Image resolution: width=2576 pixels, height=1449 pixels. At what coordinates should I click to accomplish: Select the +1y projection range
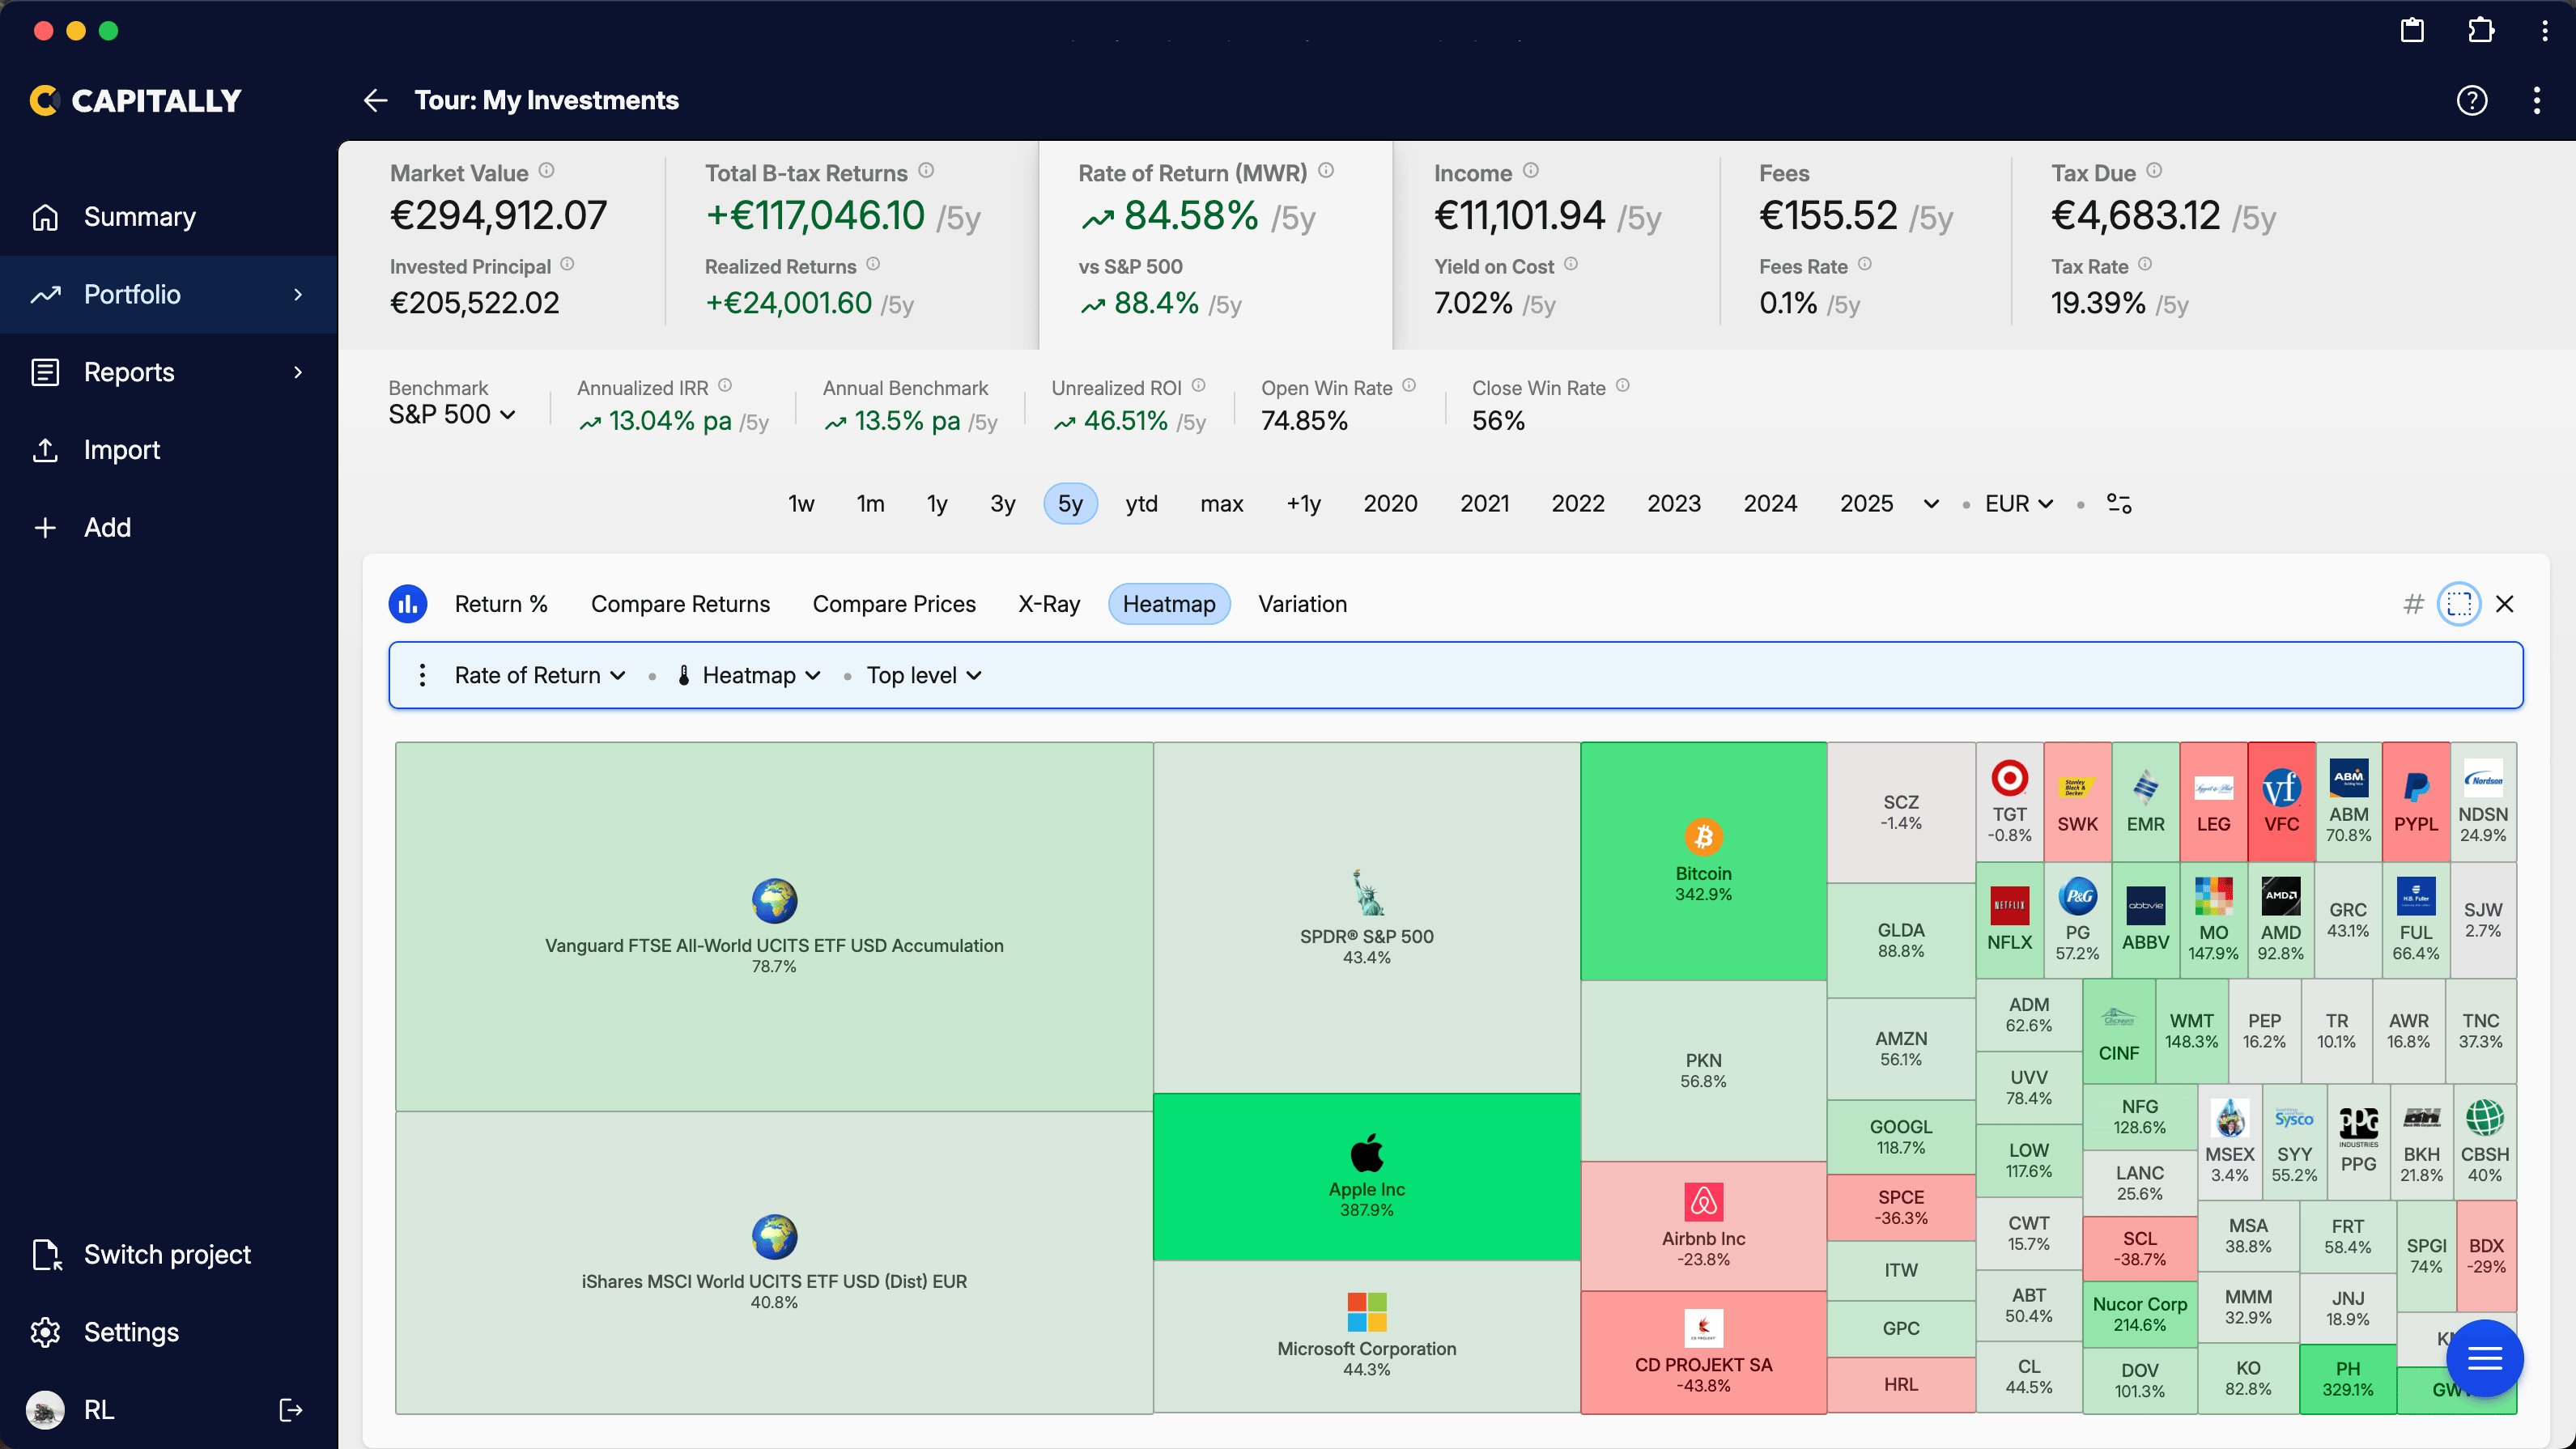1303,503
